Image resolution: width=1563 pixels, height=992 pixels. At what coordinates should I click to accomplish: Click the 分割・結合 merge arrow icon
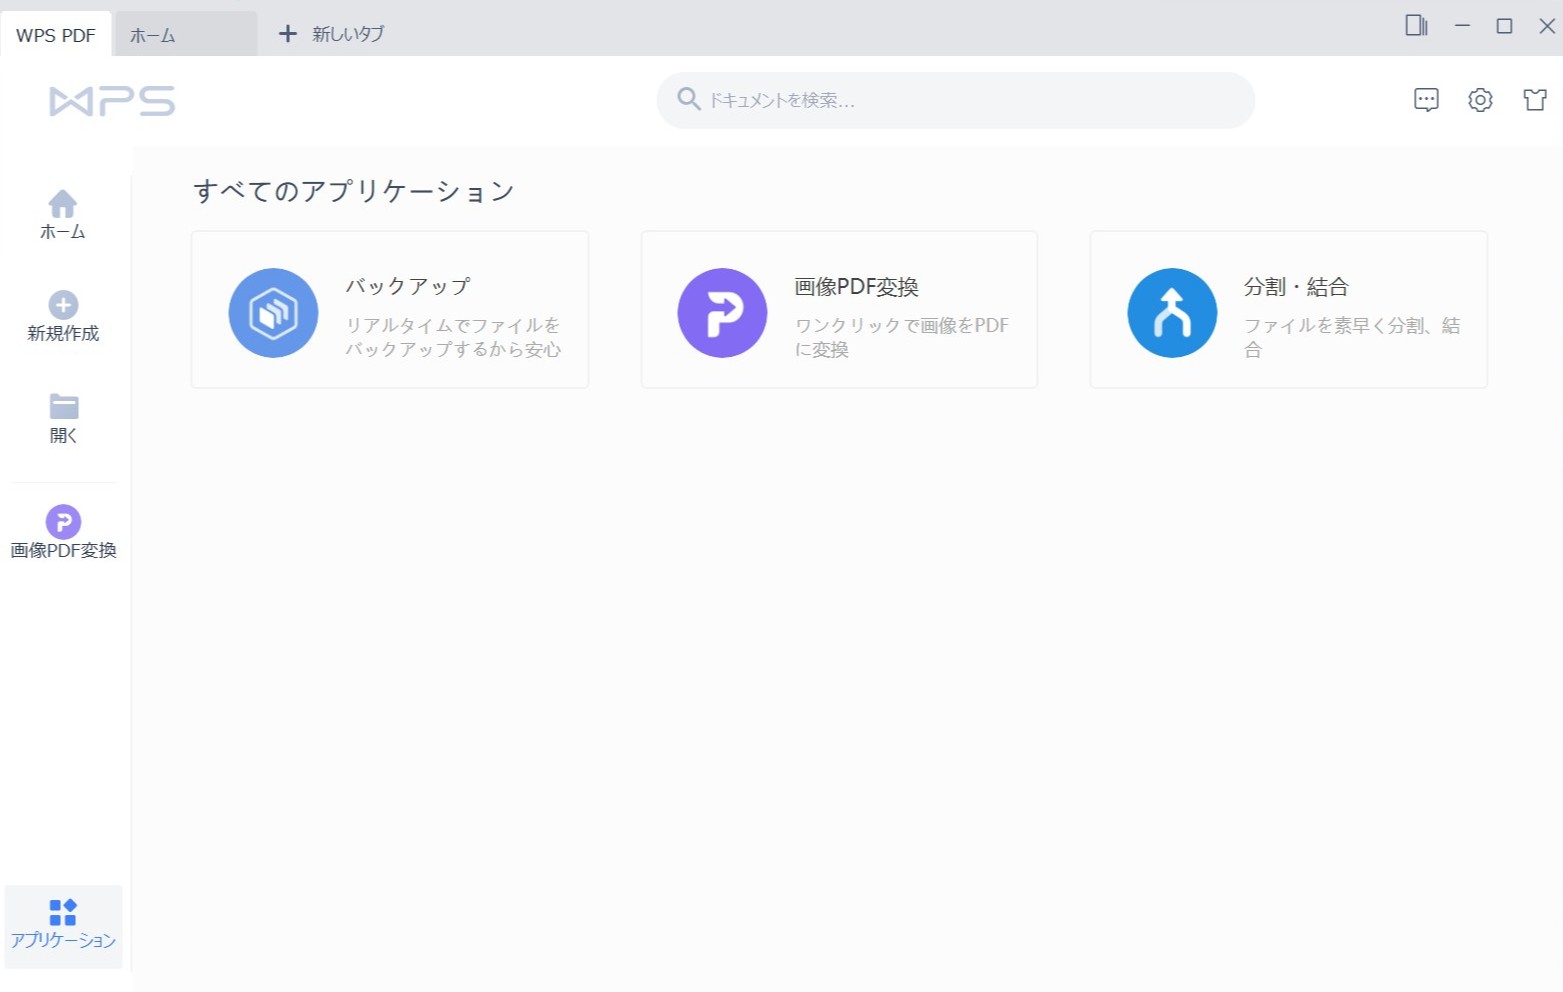click(1172, 313)
